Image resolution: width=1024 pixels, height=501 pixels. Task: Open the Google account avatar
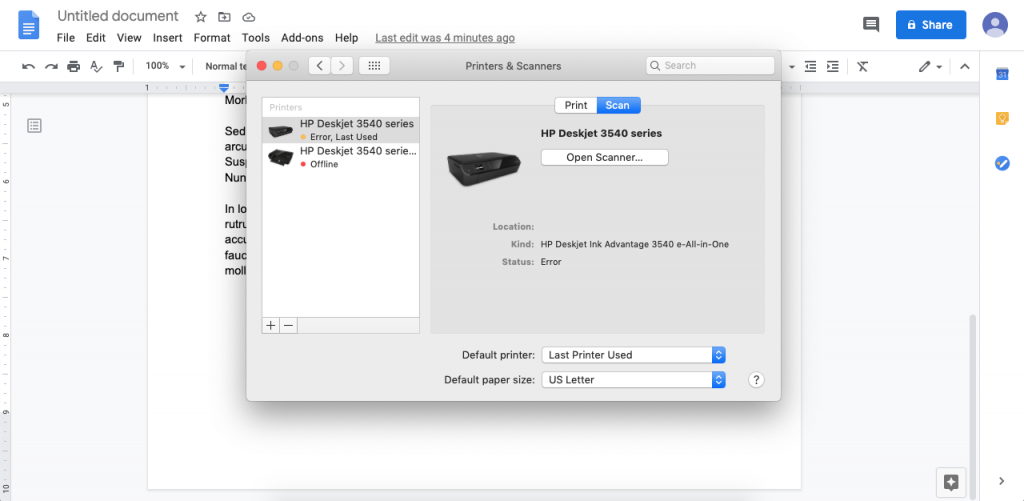[995, 25]
